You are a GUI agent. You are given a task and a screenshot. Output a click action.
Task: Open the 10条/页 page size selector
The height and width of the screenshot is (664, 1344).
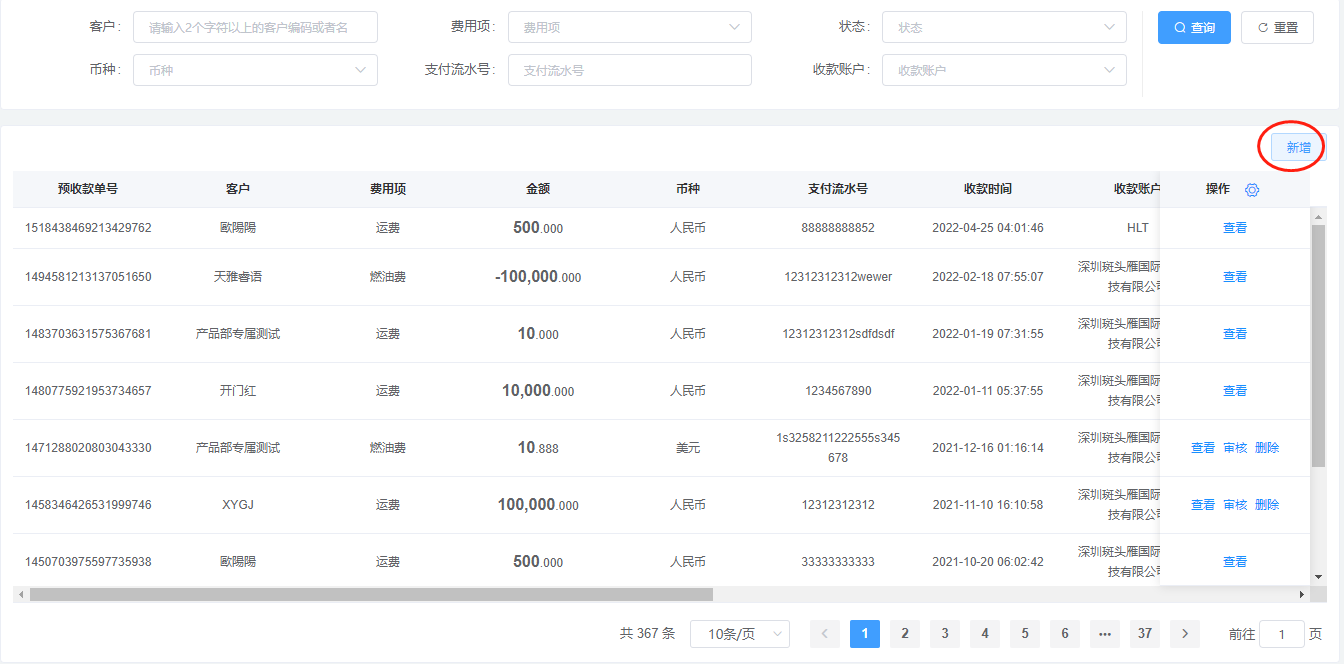(739, 634)
